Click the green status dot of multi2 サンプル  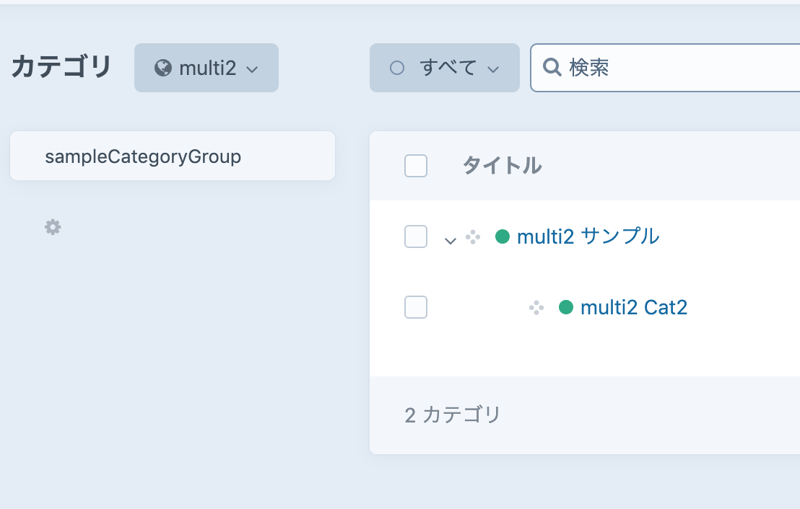(x=503, y=237)
